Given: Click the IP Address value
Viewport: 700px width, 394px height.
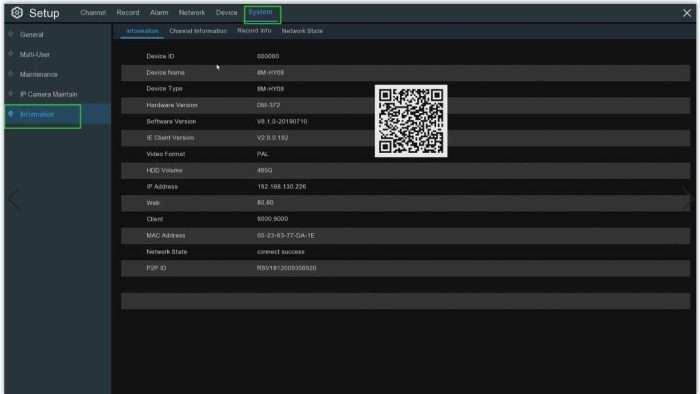Looking at the screenshot, I should 282,187.
